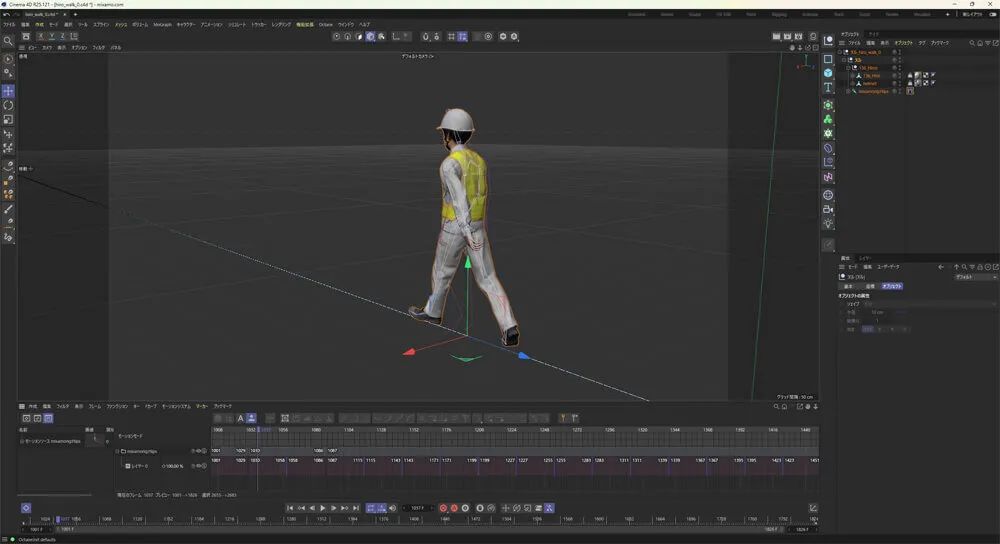Select the Rotate tool in left toolbar

tap(8, 105)
